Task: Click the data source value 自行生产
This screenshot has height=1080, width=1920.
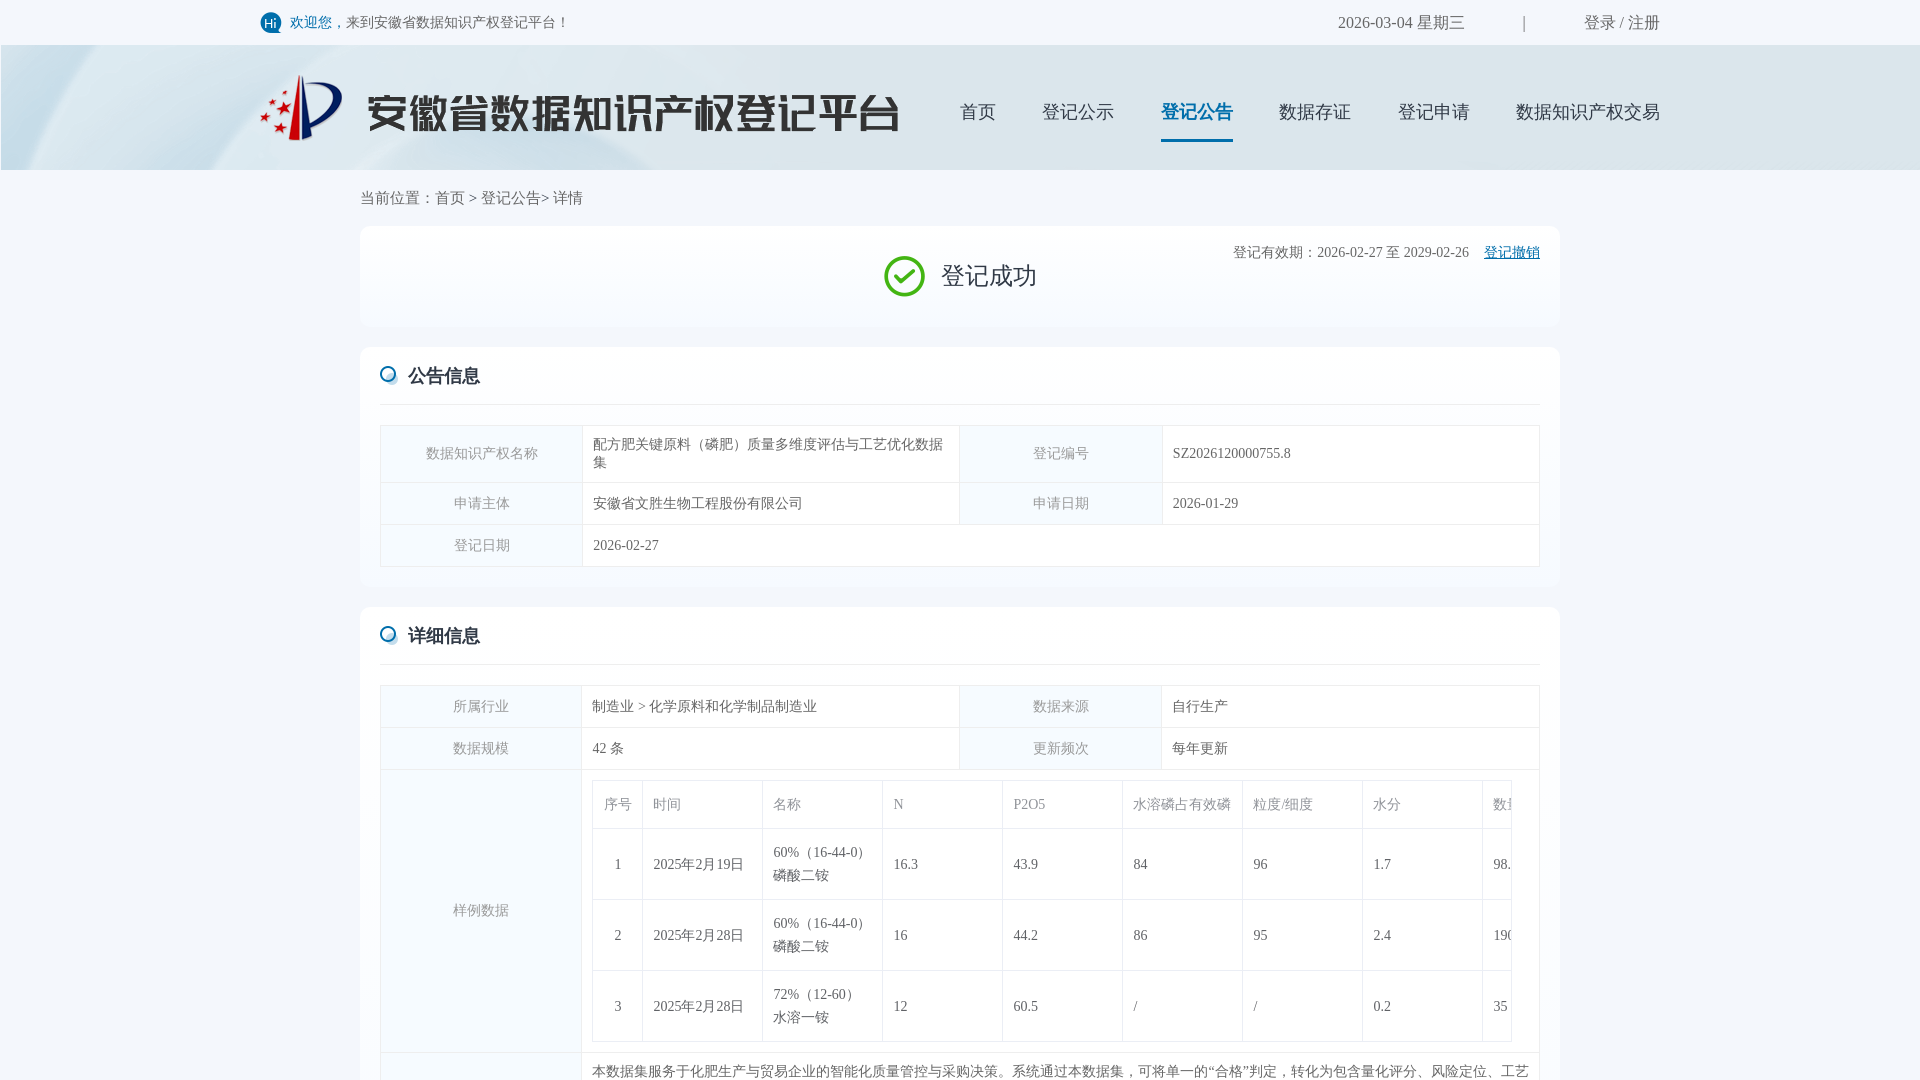Action: (1199, 707)
